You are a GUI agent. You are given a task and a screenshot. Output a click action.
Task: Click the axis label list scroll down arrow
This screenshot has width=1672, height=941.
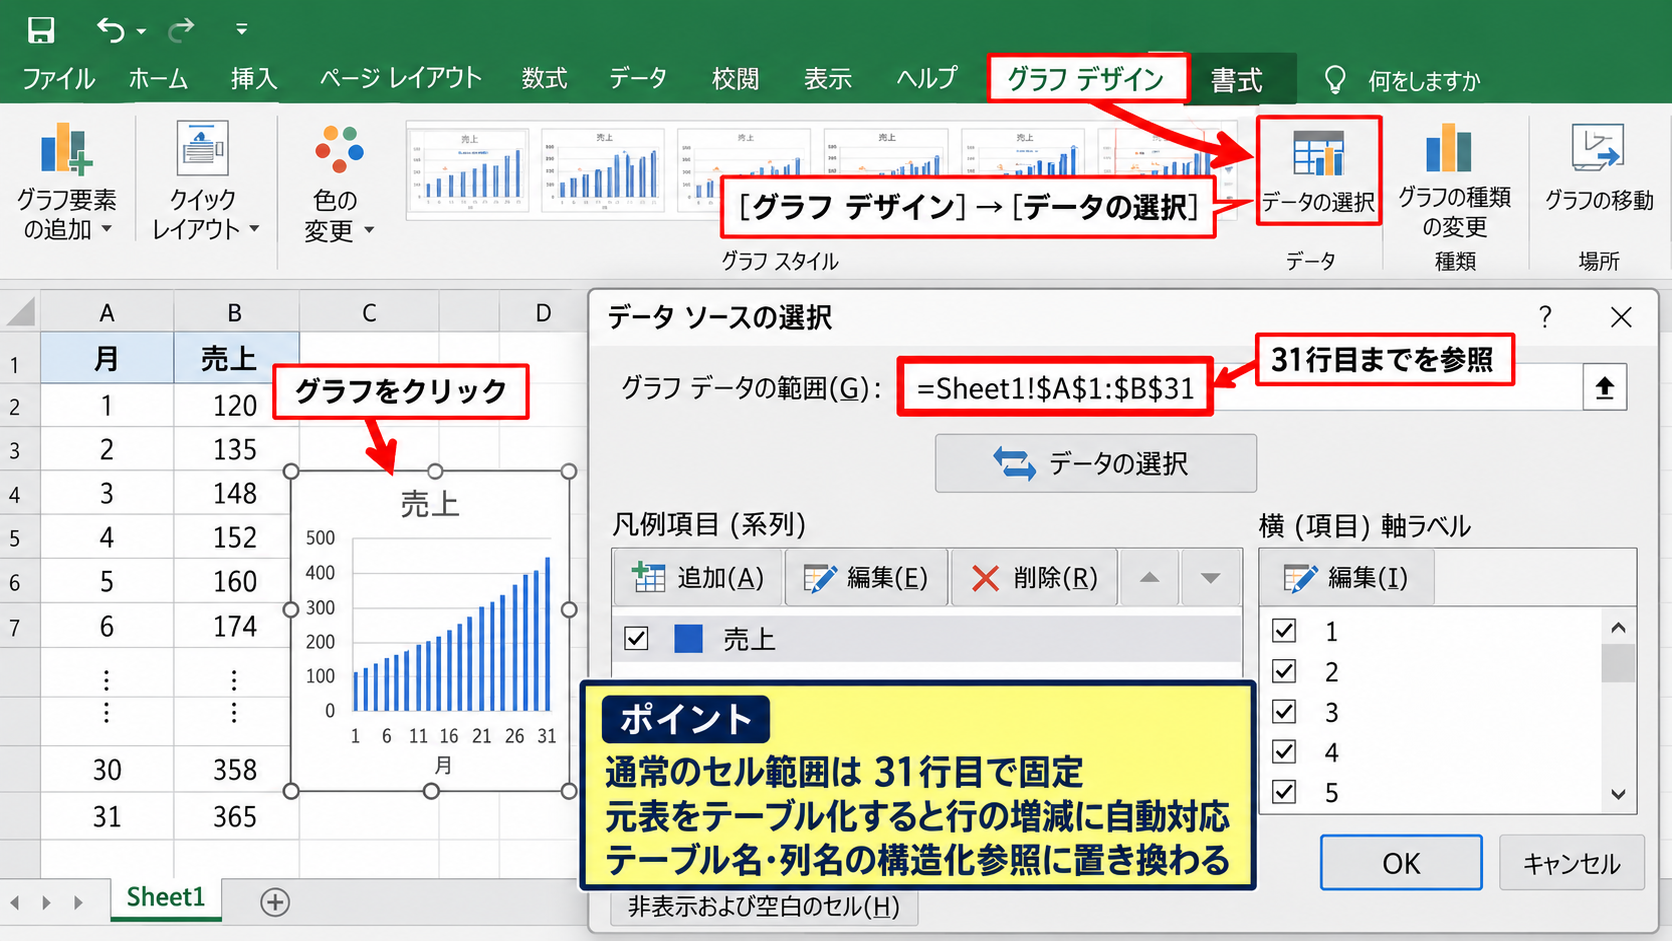(1618, 794)
